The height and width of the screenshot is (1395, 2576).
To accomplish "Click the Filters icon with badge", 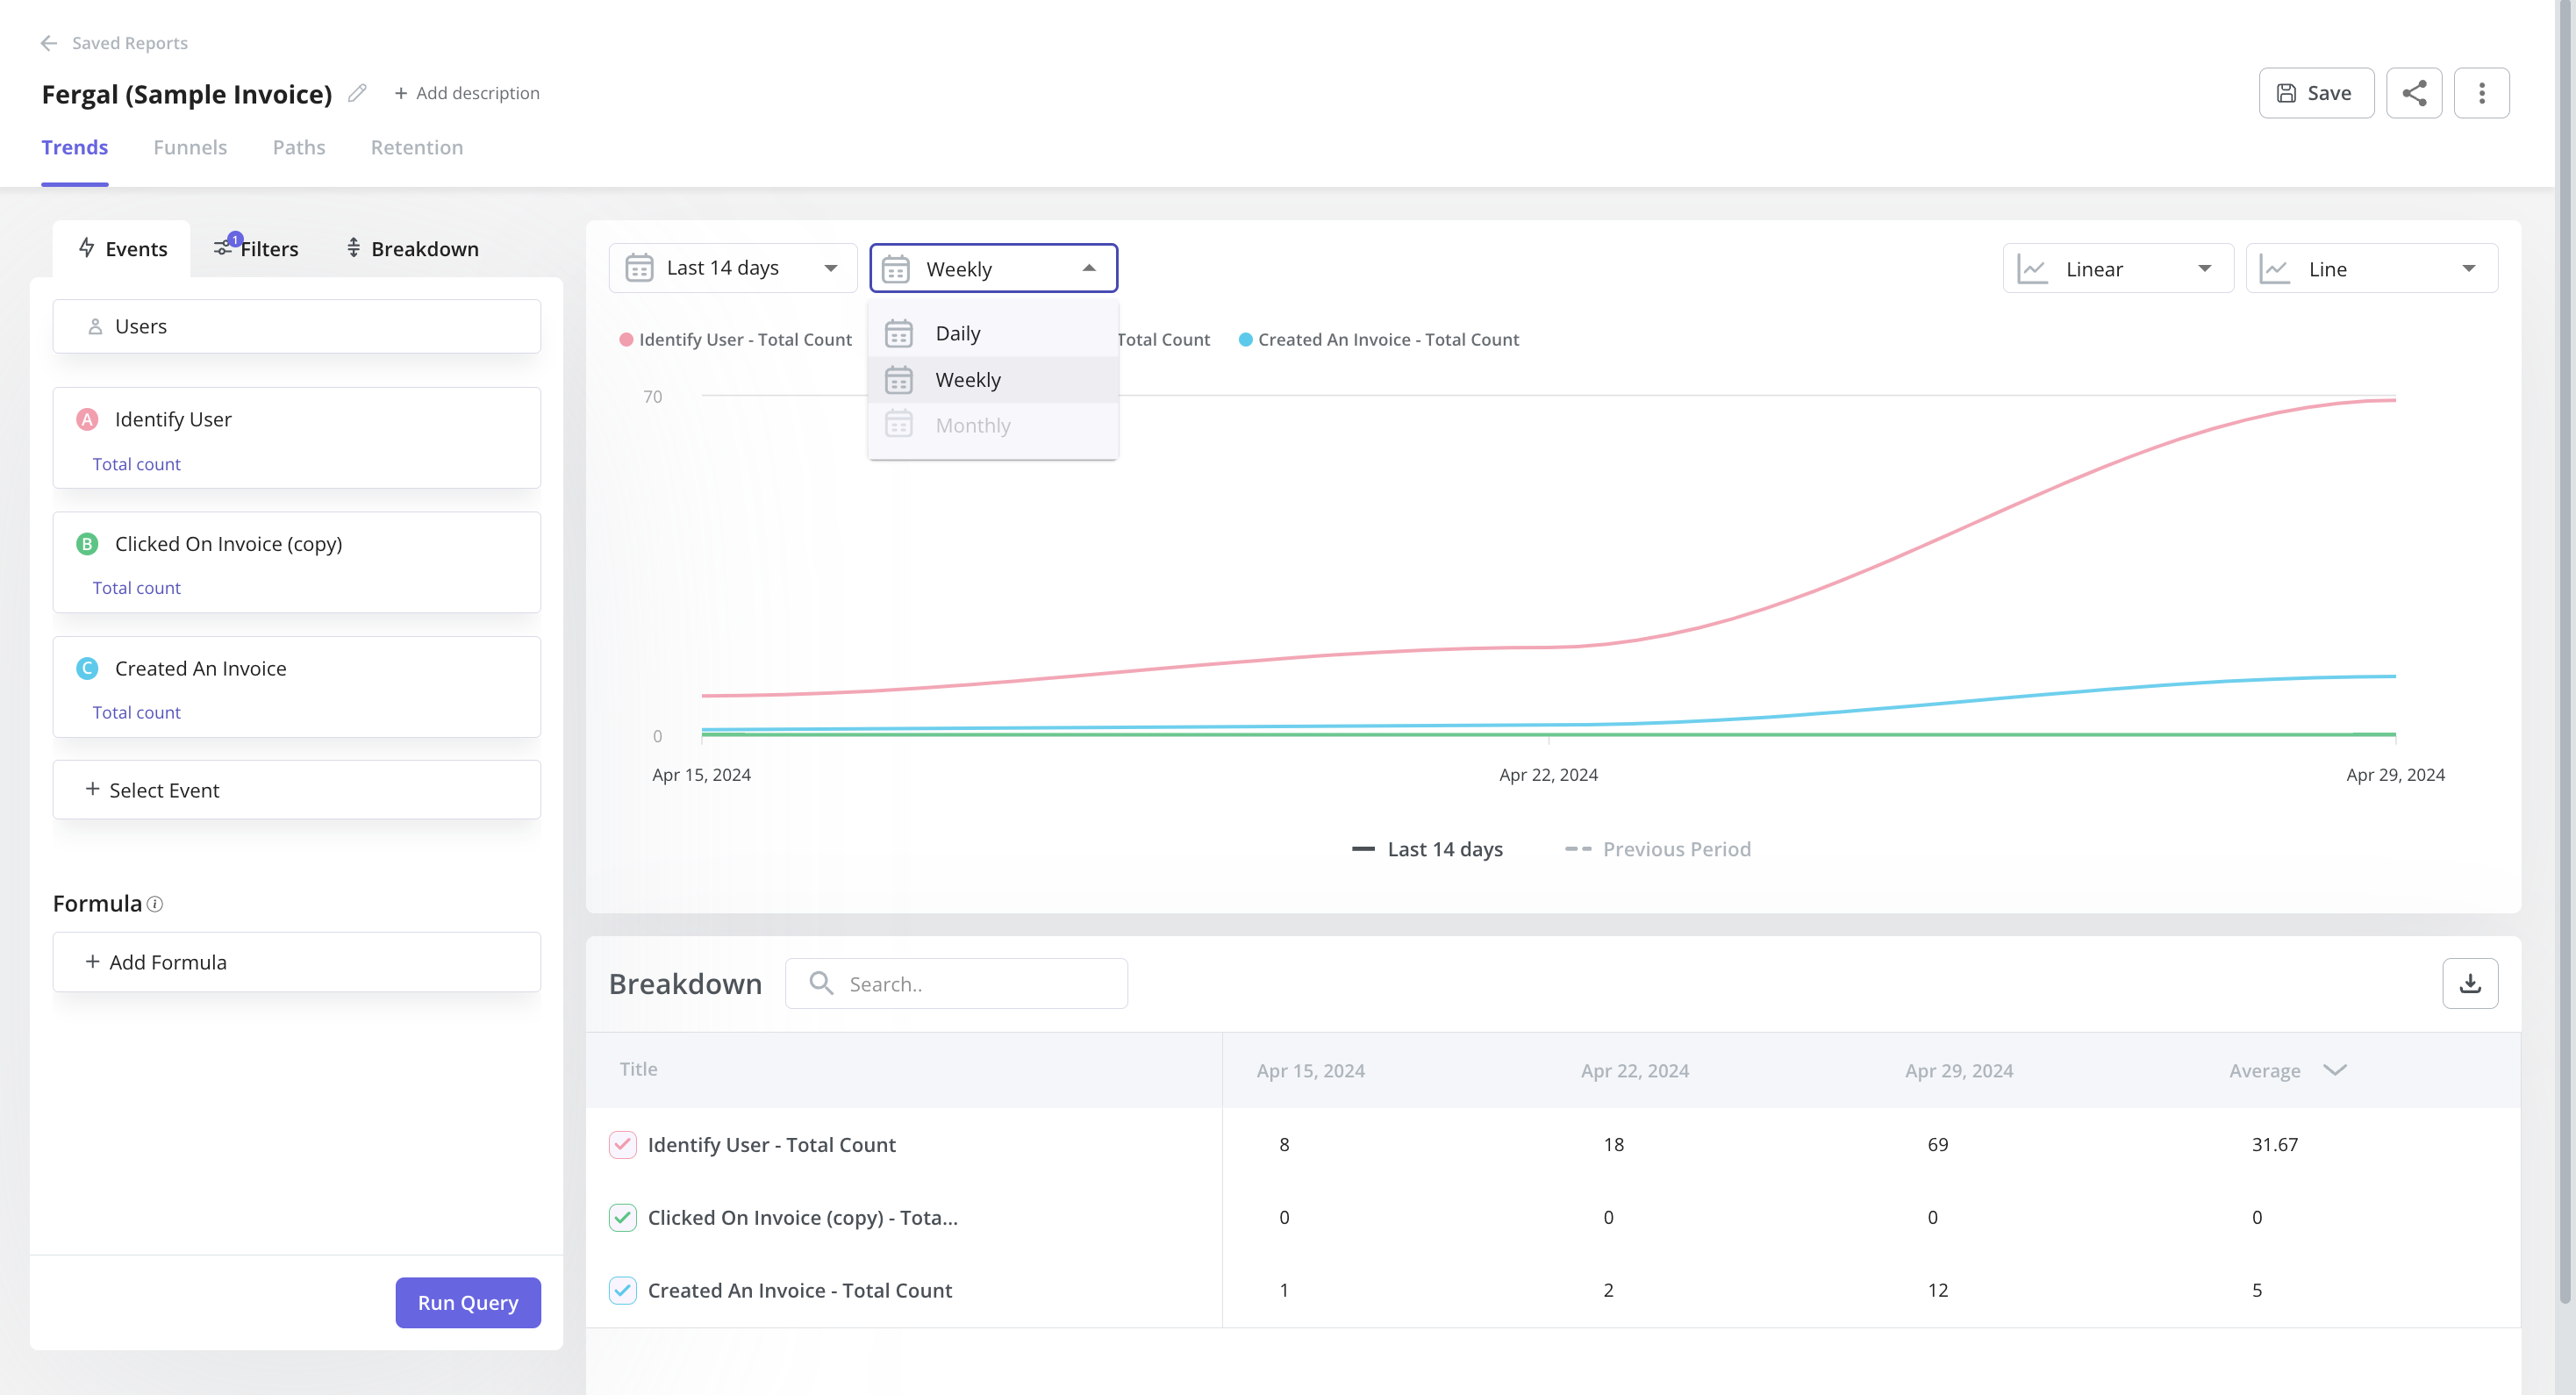I will [222, 248].
